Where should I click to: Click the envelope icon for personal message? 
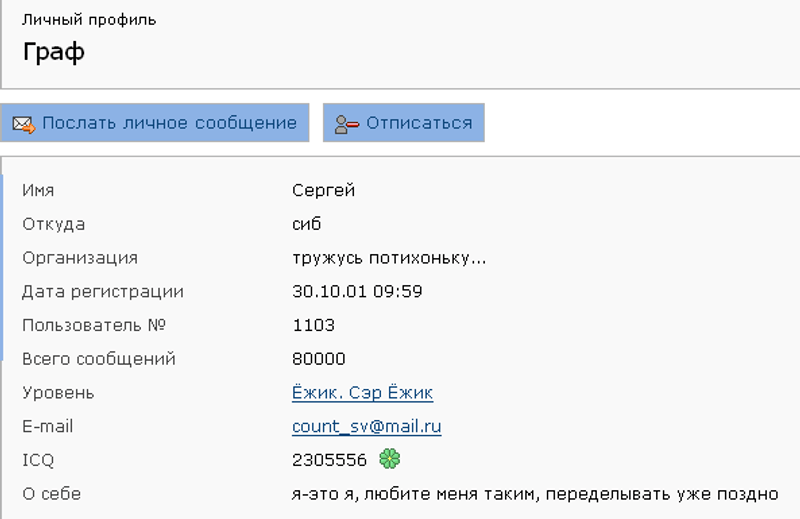[x=23, y=124]
